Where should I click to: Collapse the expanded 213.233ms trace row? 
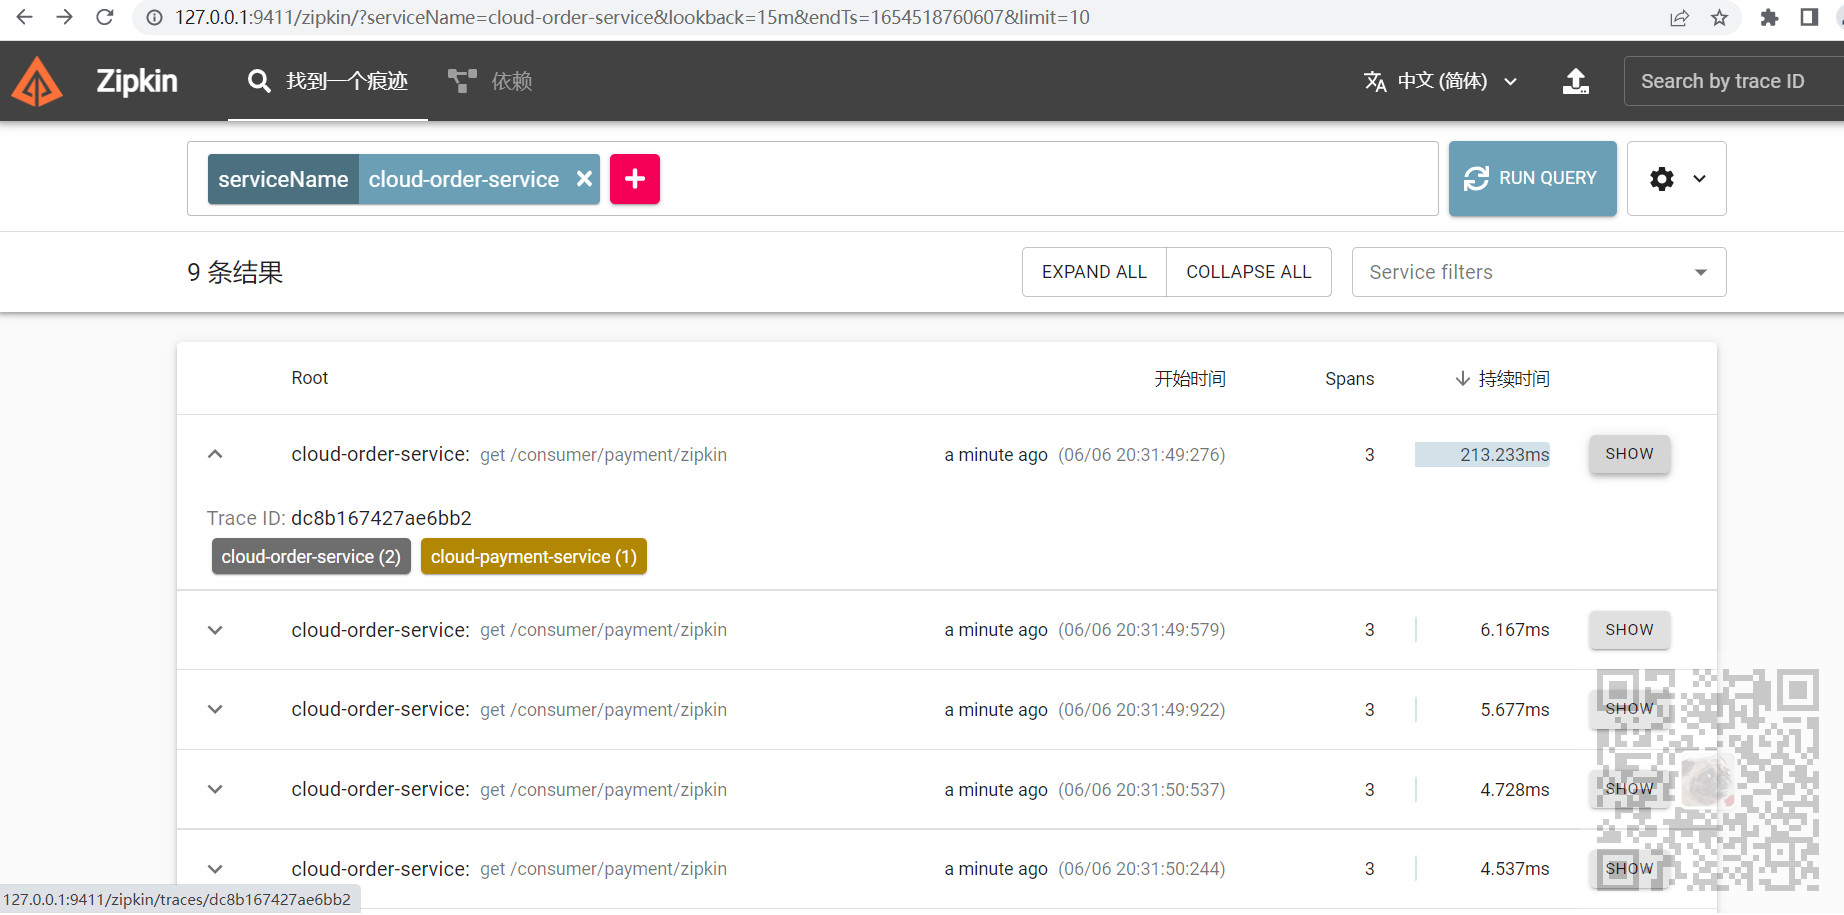coord(215,454)
